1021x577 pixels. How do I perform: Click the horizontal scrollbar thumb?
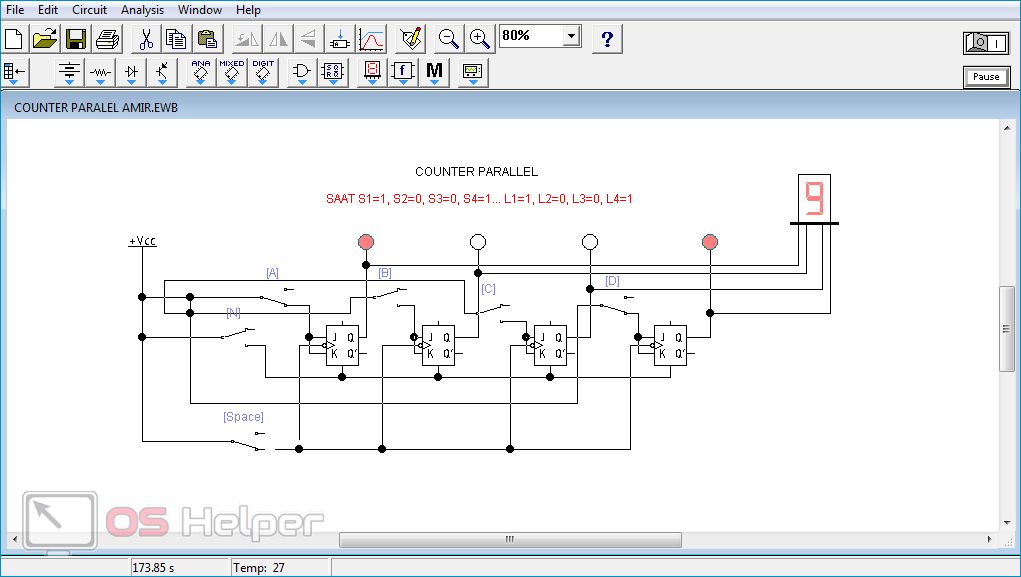[x=510, y=540]
